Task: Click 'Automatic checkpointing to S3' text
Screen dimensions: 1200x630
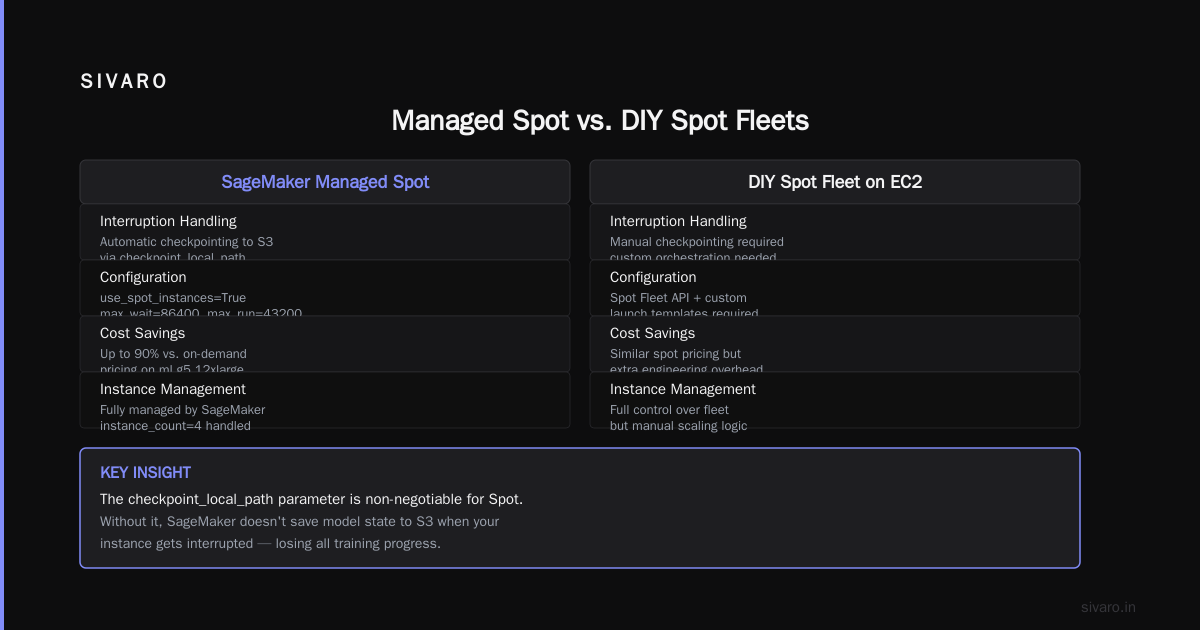Action: tap(186, 242)
